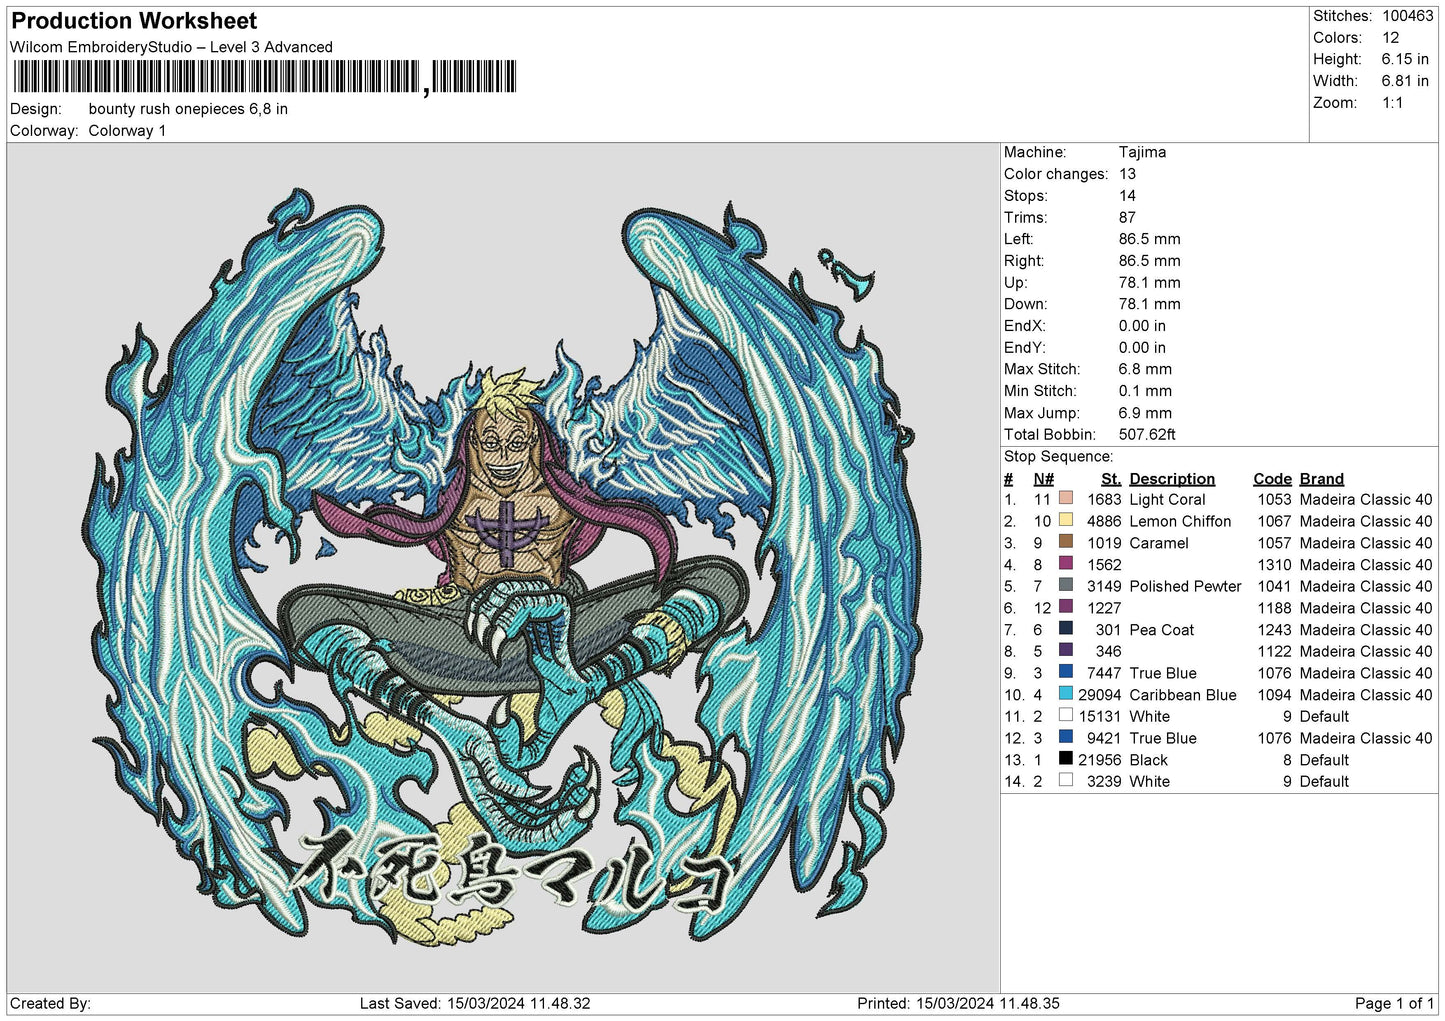1445x1021 pixels.
Task: Click the 'Stop Sequence:' heading
Action: pos(1058,457)
